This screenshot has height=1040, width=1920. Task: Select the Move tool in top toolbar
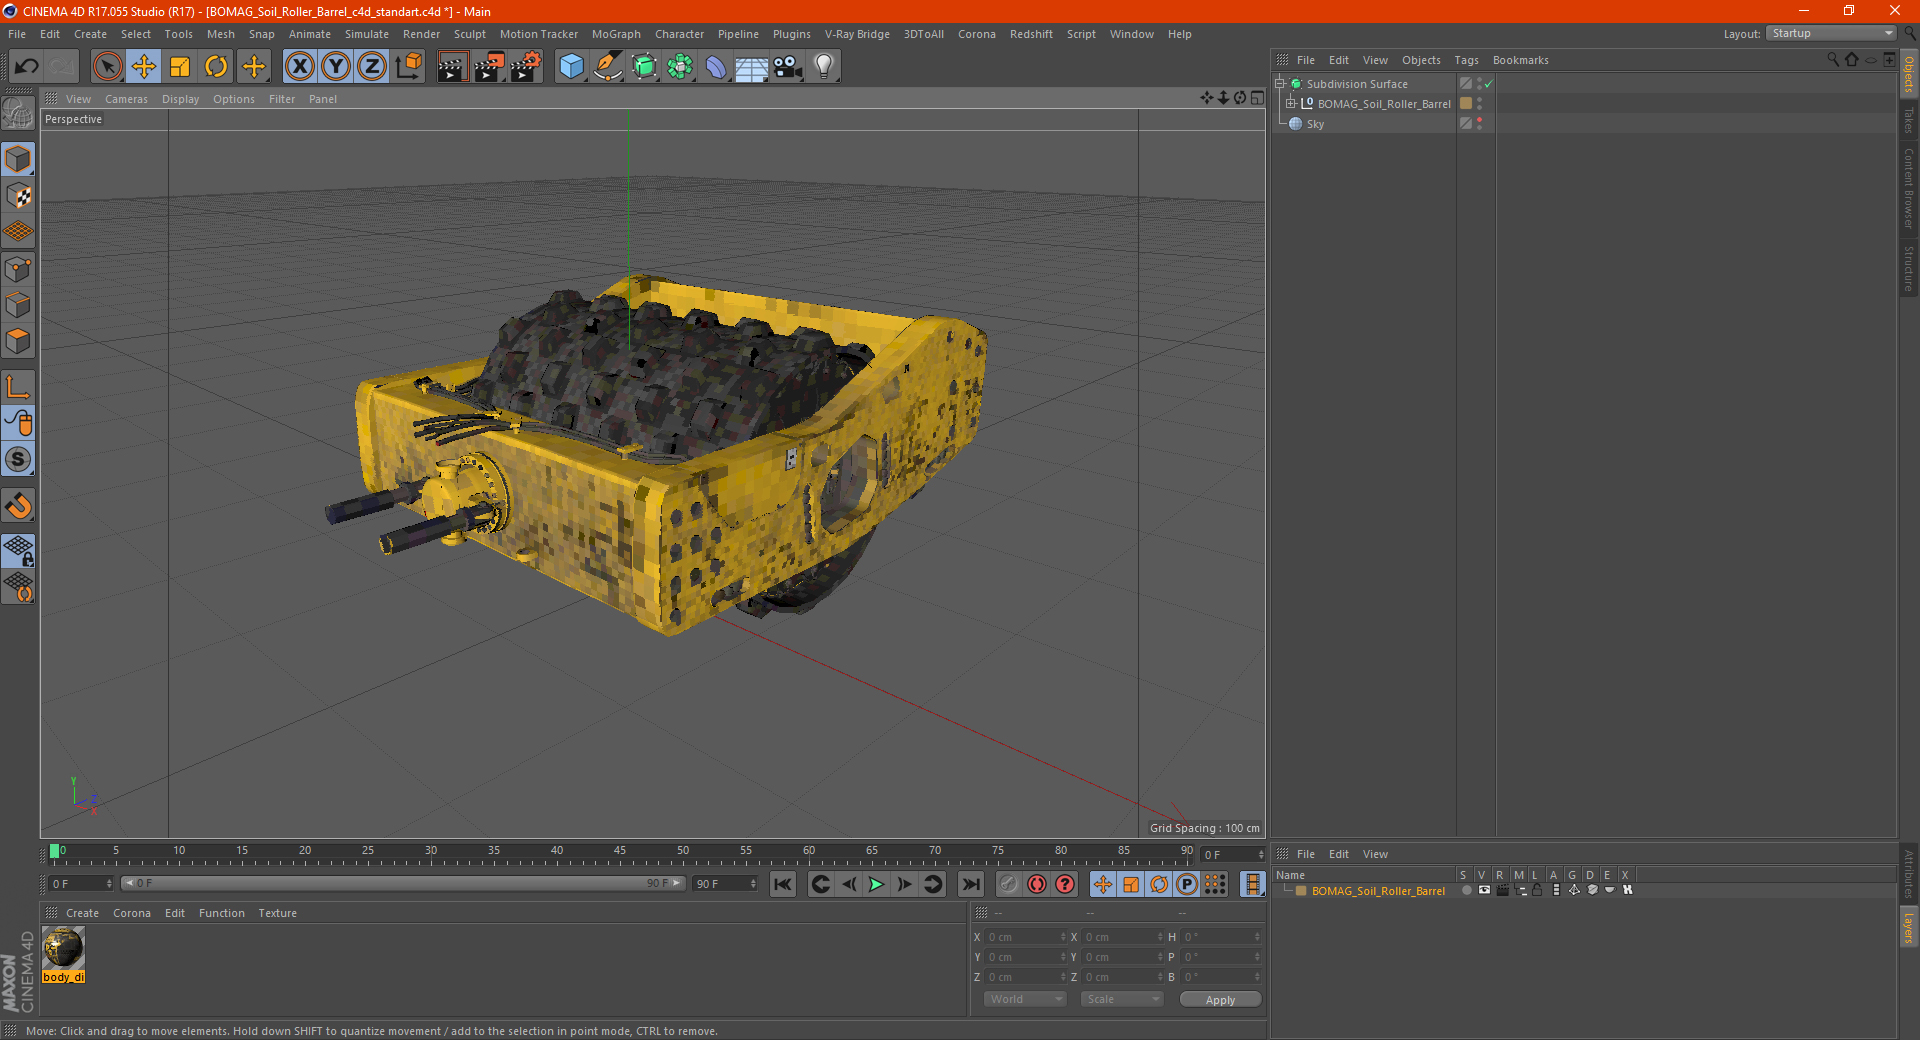point(144,67)
